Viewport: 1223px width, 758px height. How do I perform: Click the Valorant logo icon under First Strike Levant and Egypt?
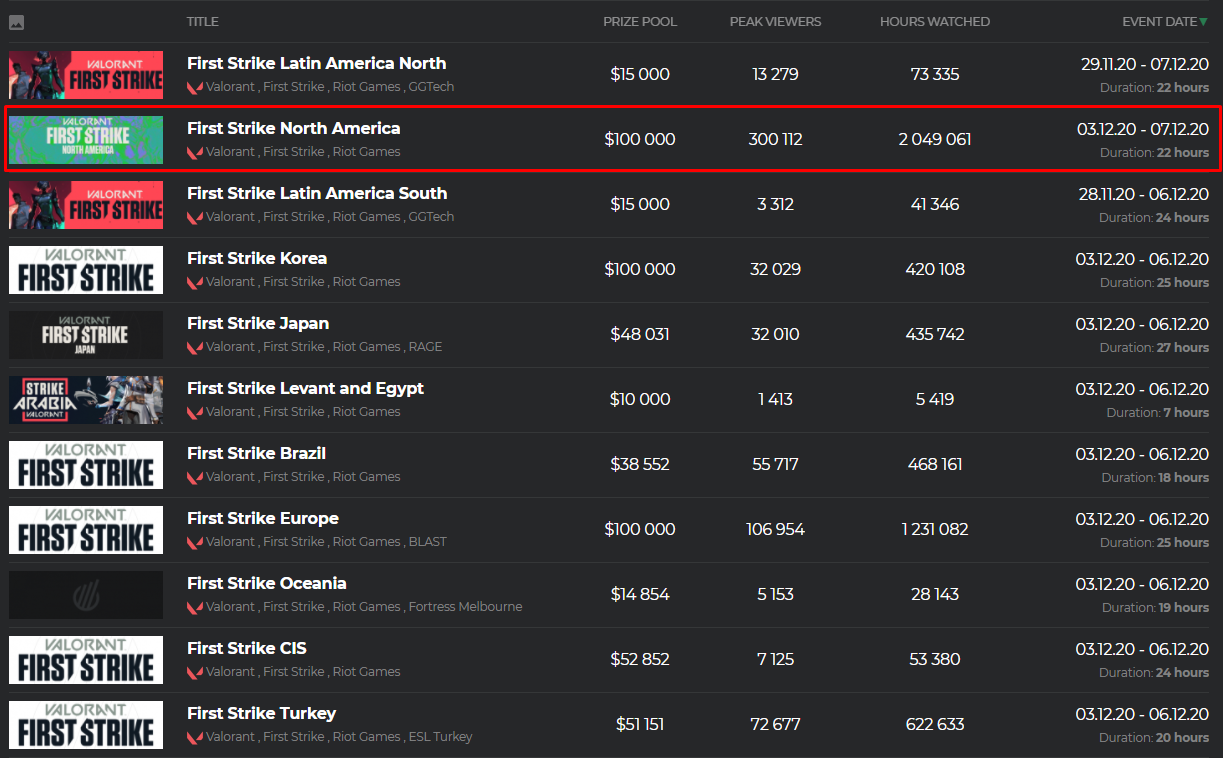click(x=195, y=412)
